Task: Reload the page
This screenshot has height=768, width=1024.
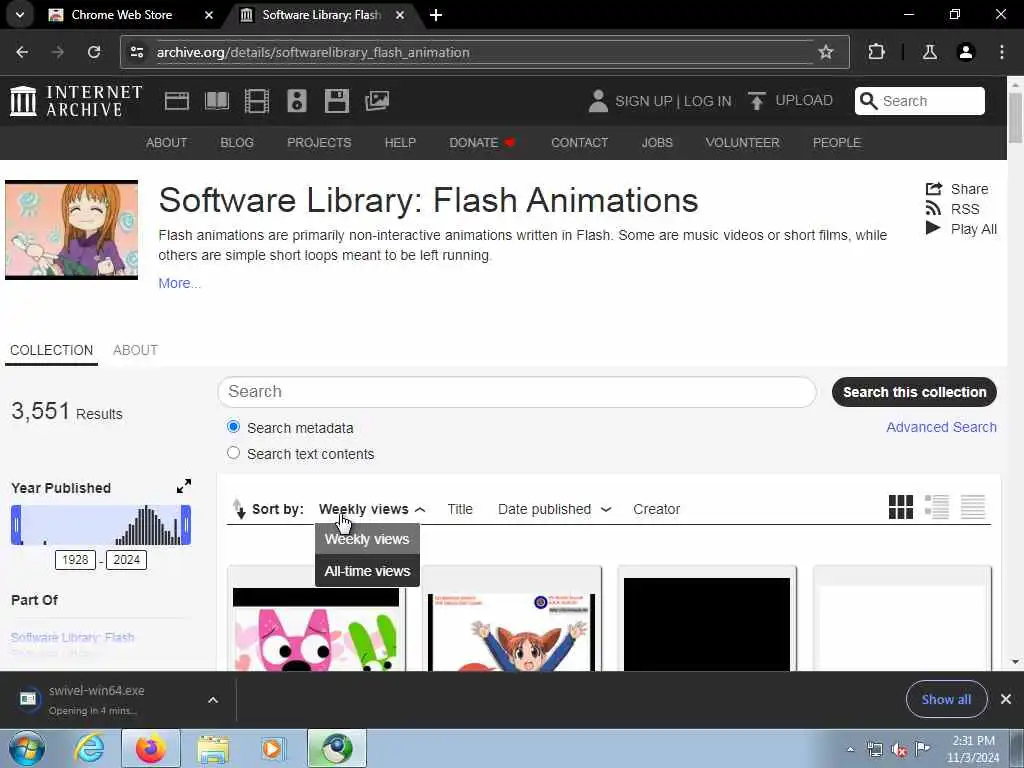Action: pyautogui.click(x=94, y=52)
